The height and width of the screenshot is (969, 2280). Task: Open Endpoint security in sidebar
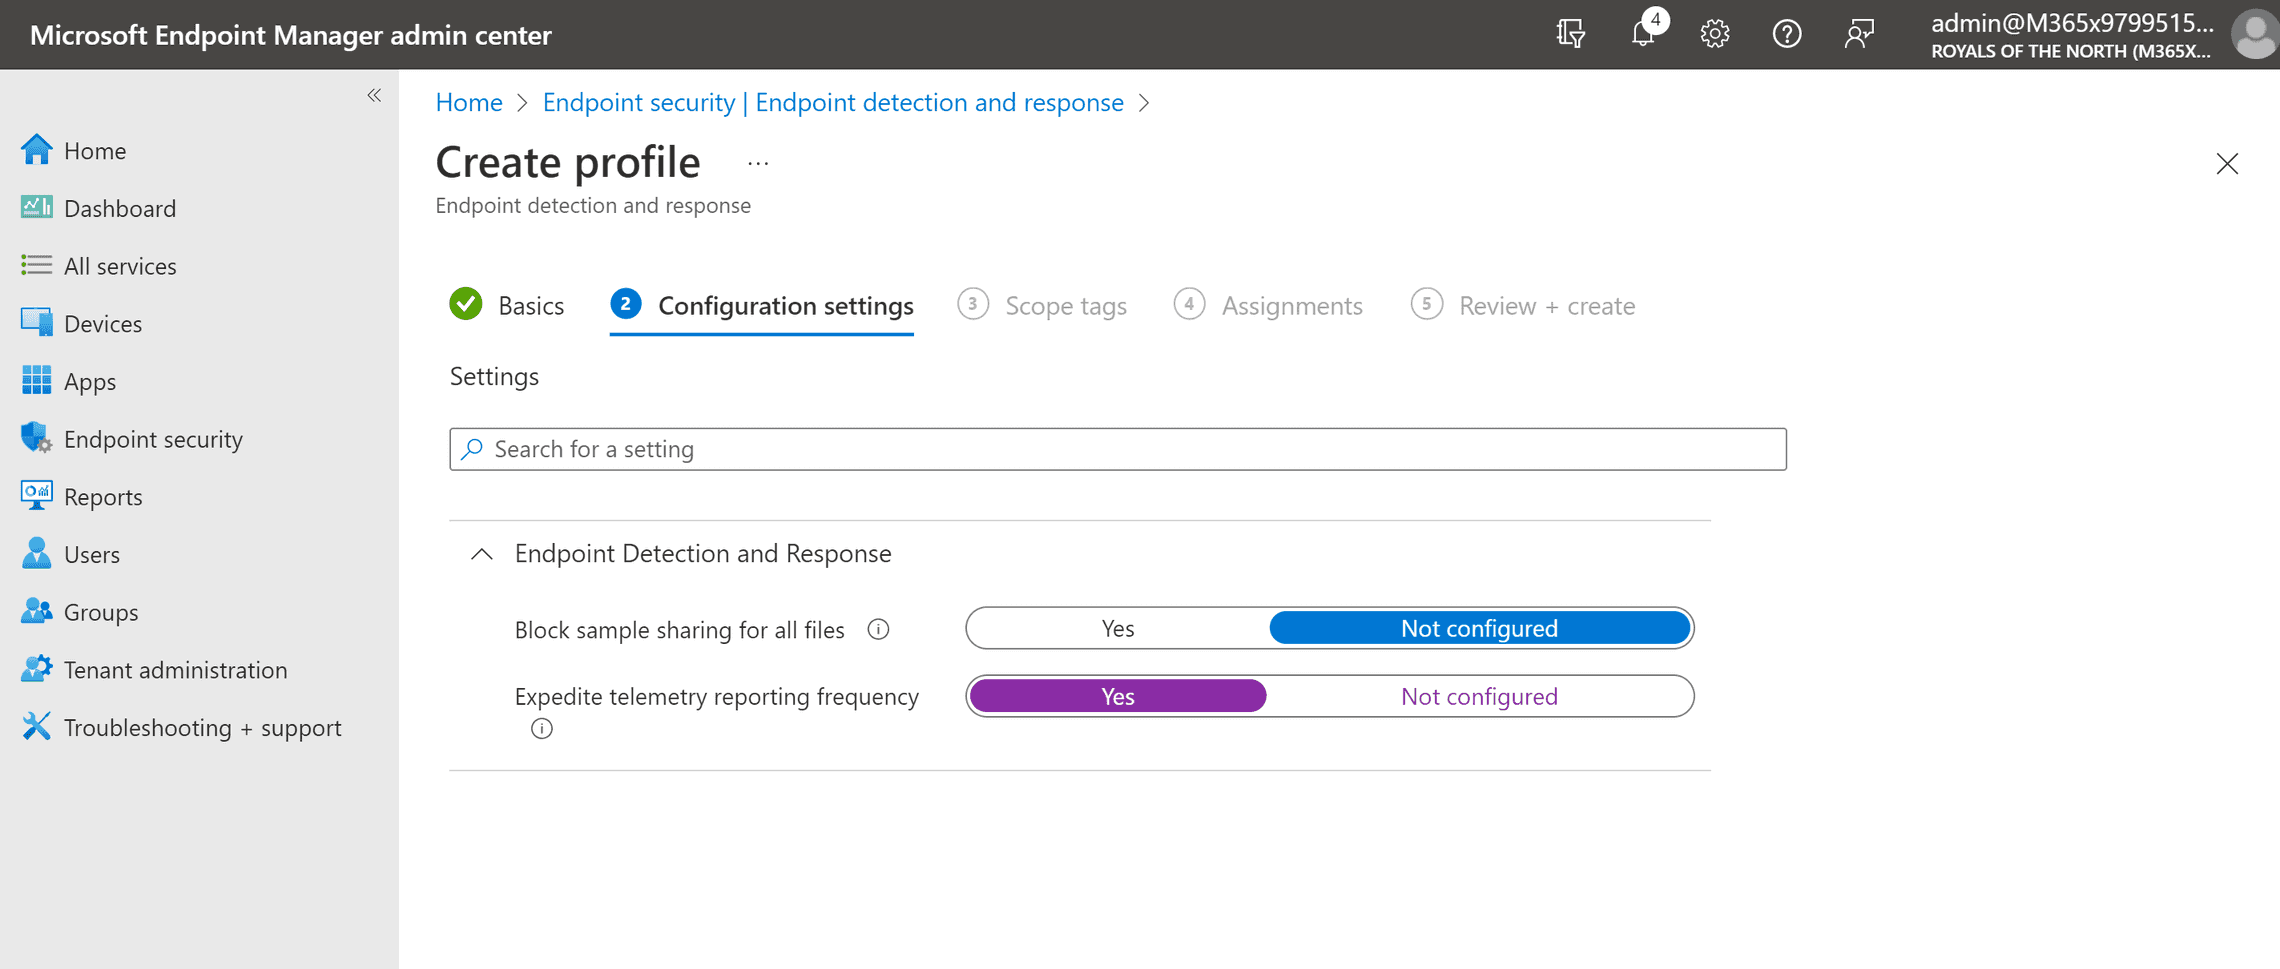tap(152, 439)
